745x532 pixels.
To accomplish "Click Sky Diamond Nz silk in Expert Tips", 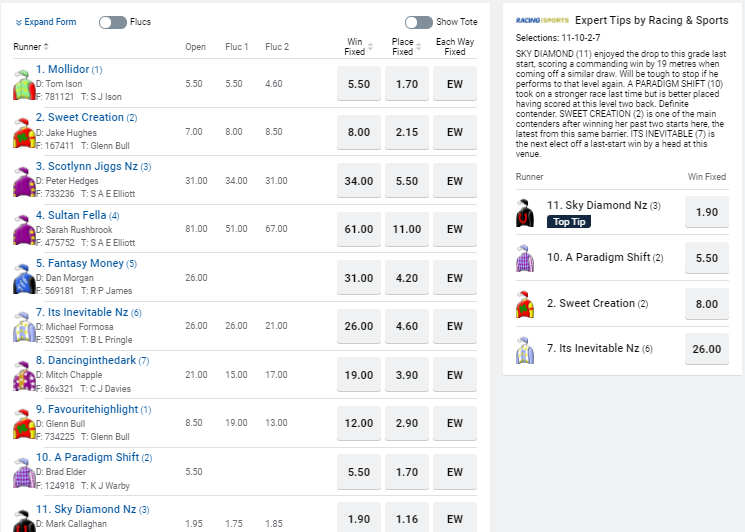I will pos(525,213).
